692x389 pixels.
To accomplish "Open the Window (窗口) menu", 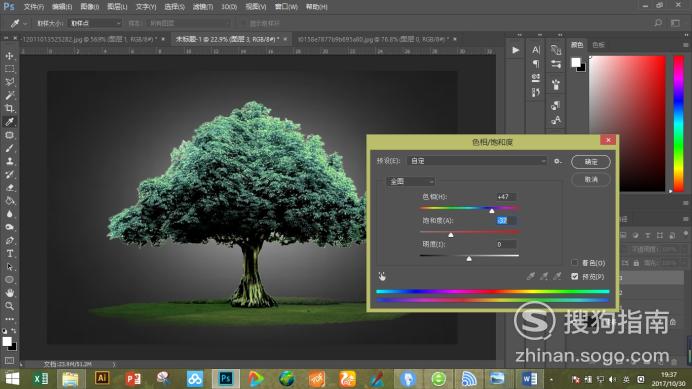I will coord(286,7).
